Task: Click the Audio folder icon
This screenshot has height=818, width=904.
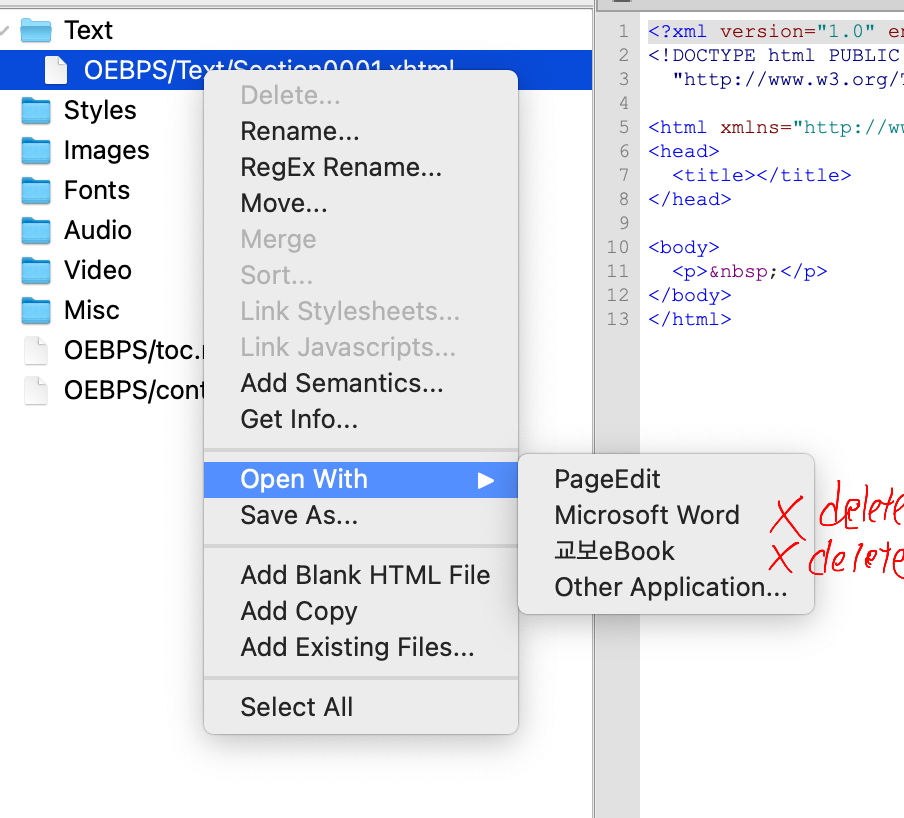Action: pyautogui.click(x=36, y=230)
